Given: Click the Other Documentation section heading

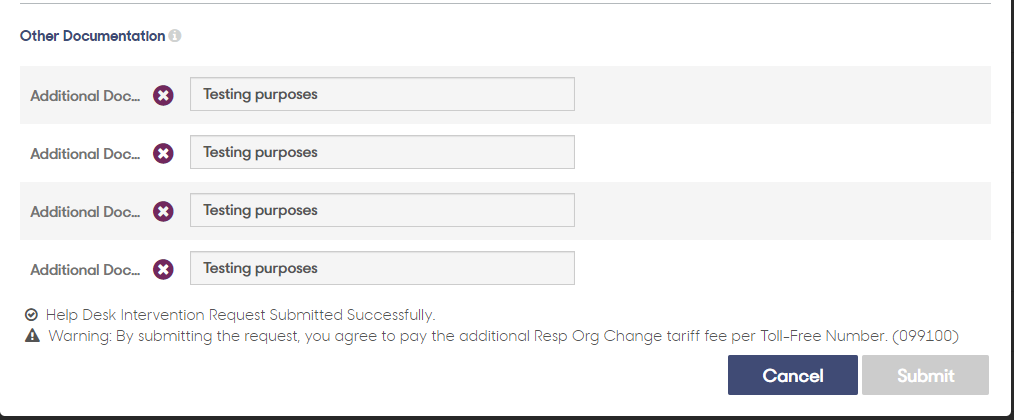Looking at the screenshot, I should (x=92, y=36).
